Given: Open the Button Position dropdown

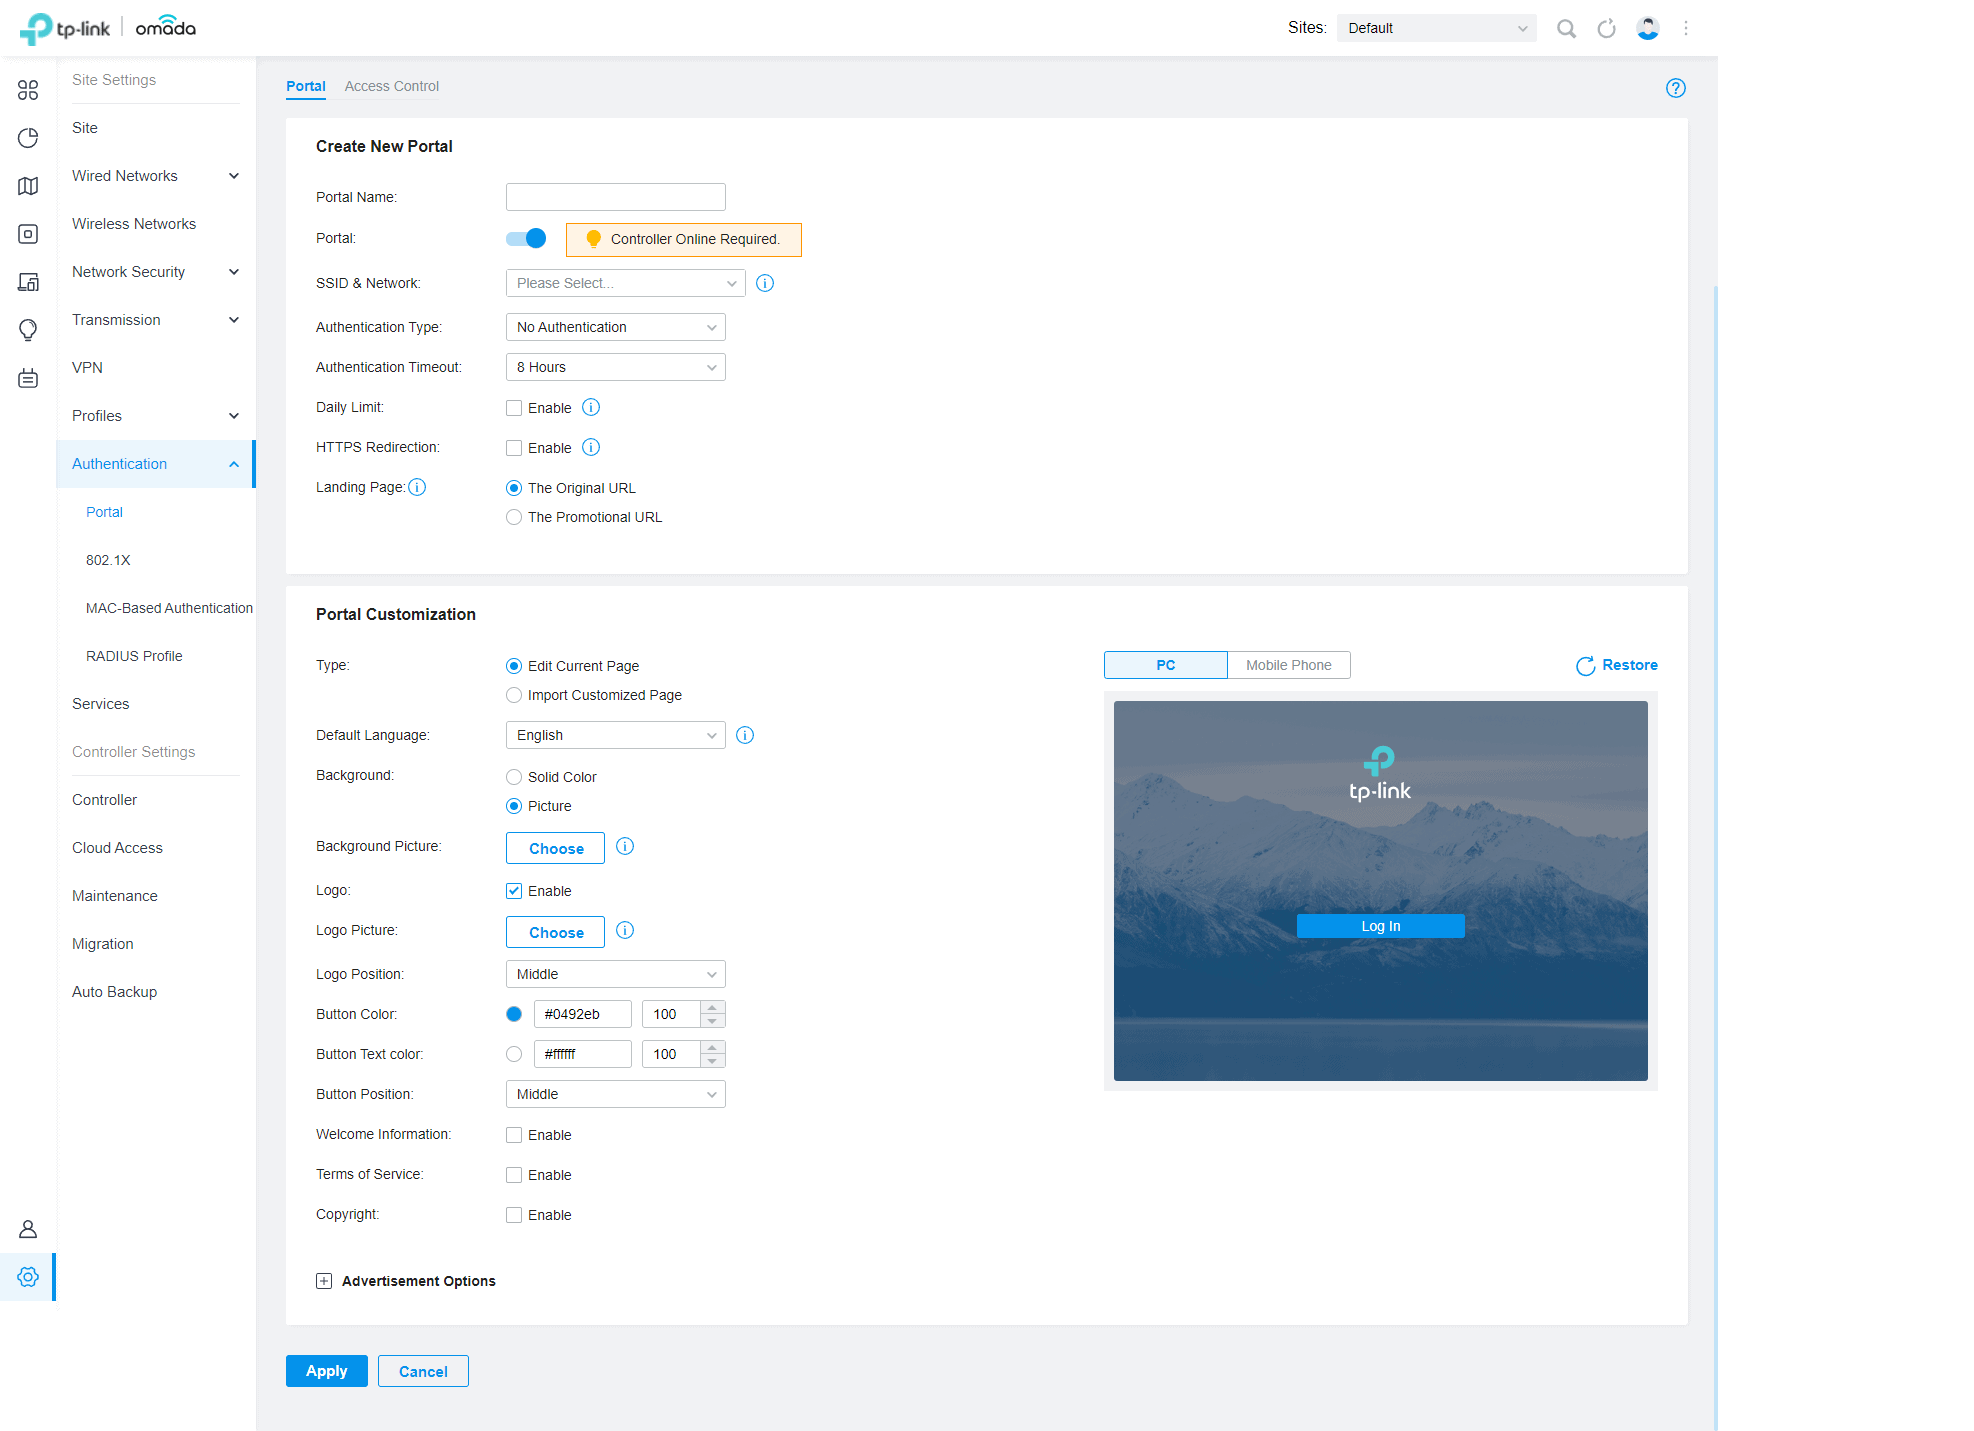Looking at the screenshot, I should click(616, 1094).
